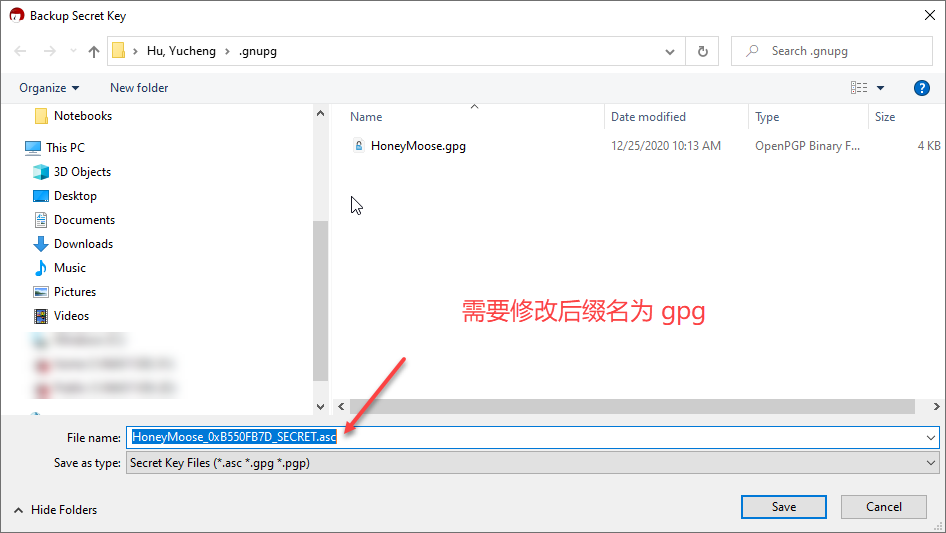Change the view layout icon
Viewport: 946px width, 533px height.
859,88
